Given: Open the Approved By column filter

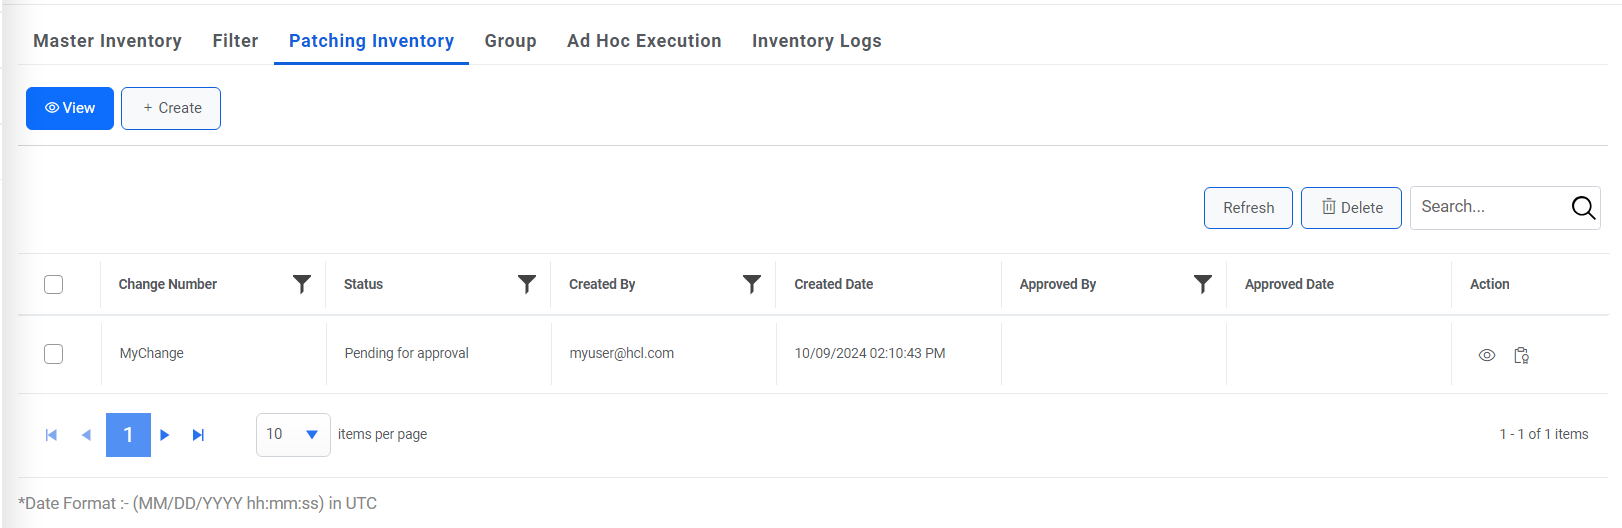Looking at the screenshot, I should [x=1202, y=284].
